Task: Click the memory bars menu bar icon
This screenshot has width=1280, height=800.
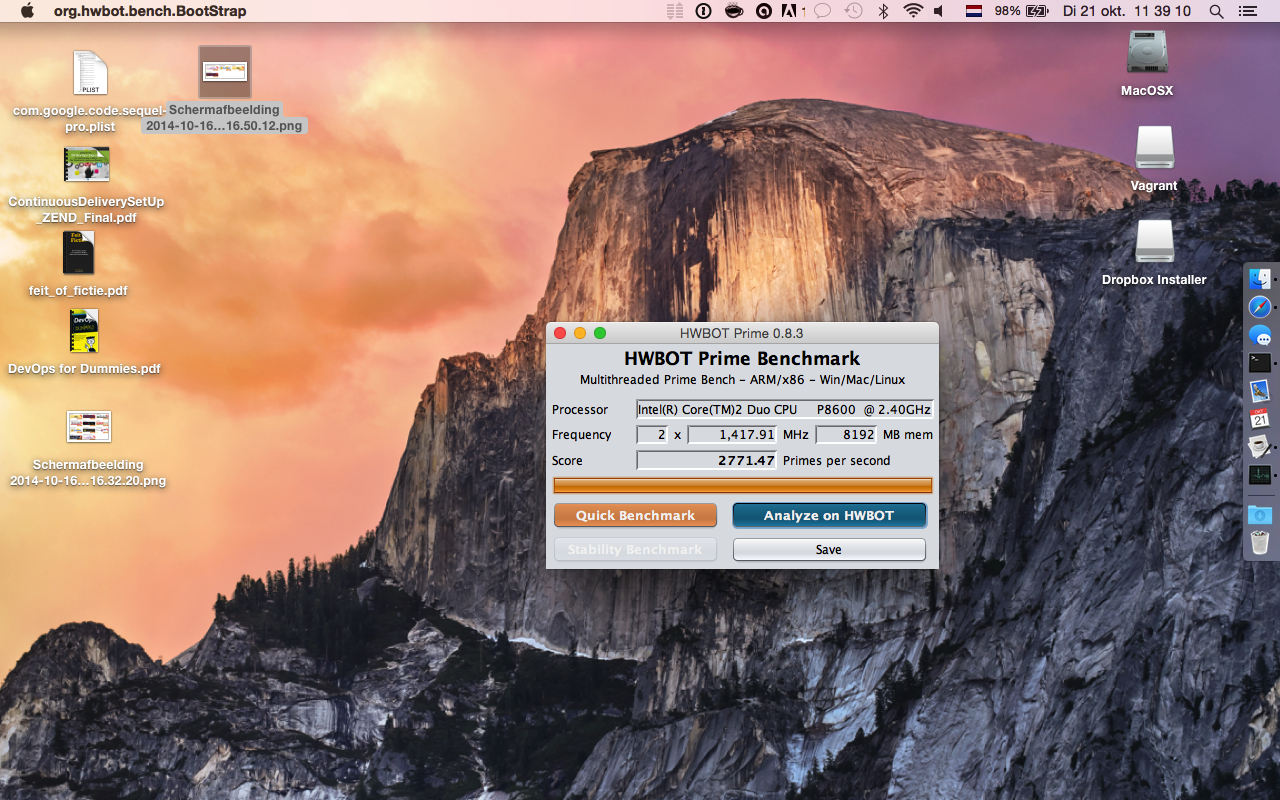Action: pyautogui.click(x=675, y=11)
